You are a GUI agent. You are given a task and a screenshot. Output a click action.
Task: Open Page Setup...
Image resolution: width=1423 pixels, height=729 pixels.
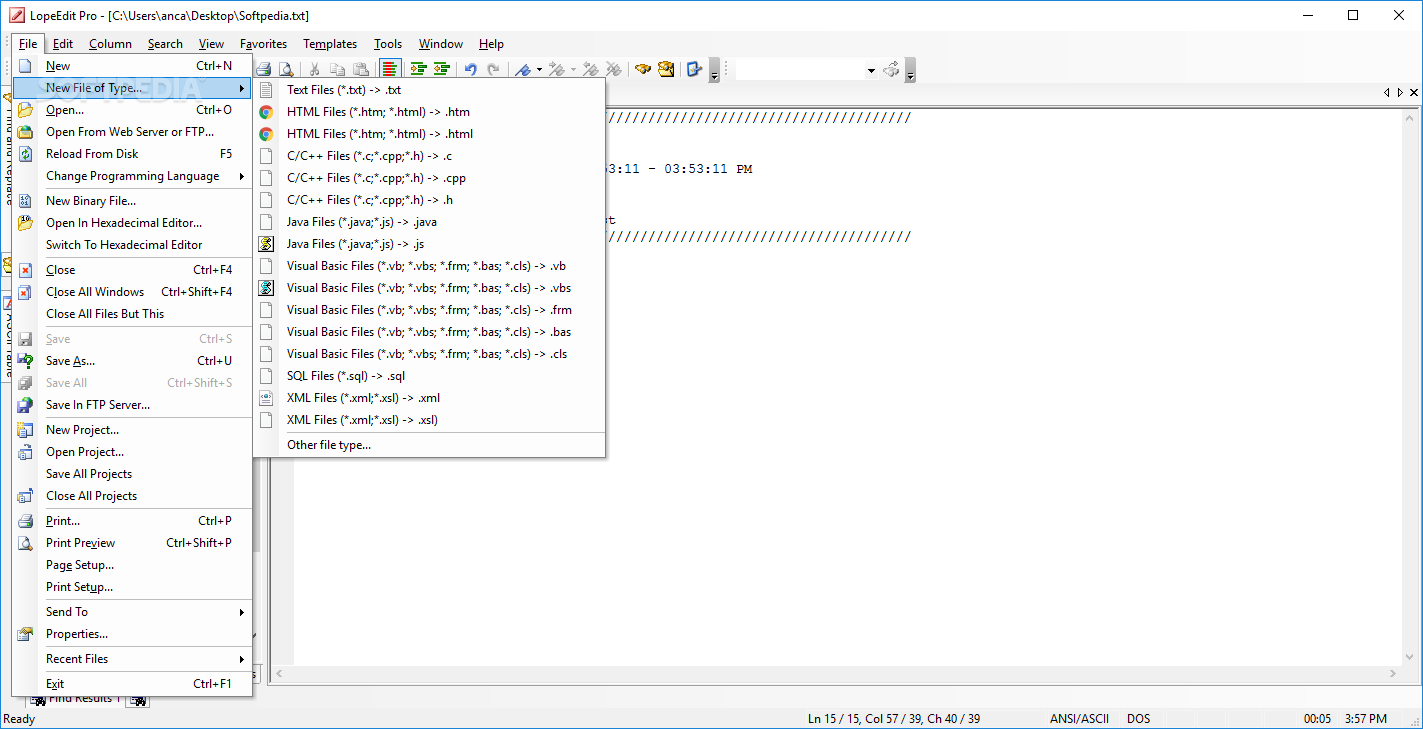(132, 565)
